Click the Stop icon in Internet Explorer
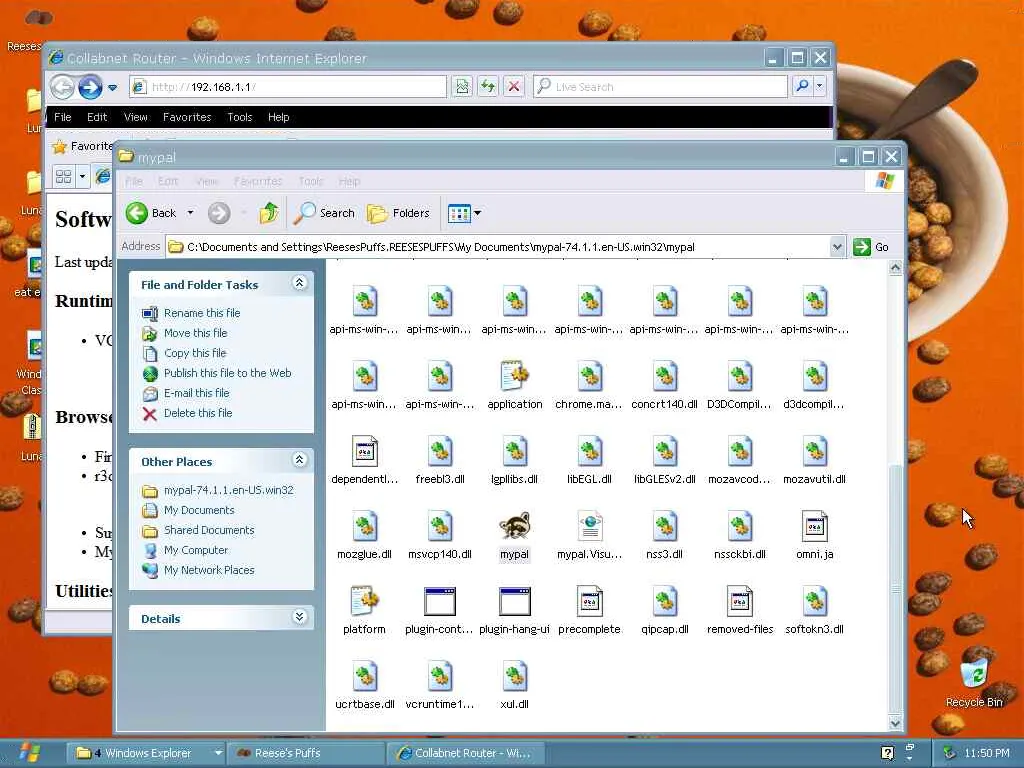 [514, 86]
